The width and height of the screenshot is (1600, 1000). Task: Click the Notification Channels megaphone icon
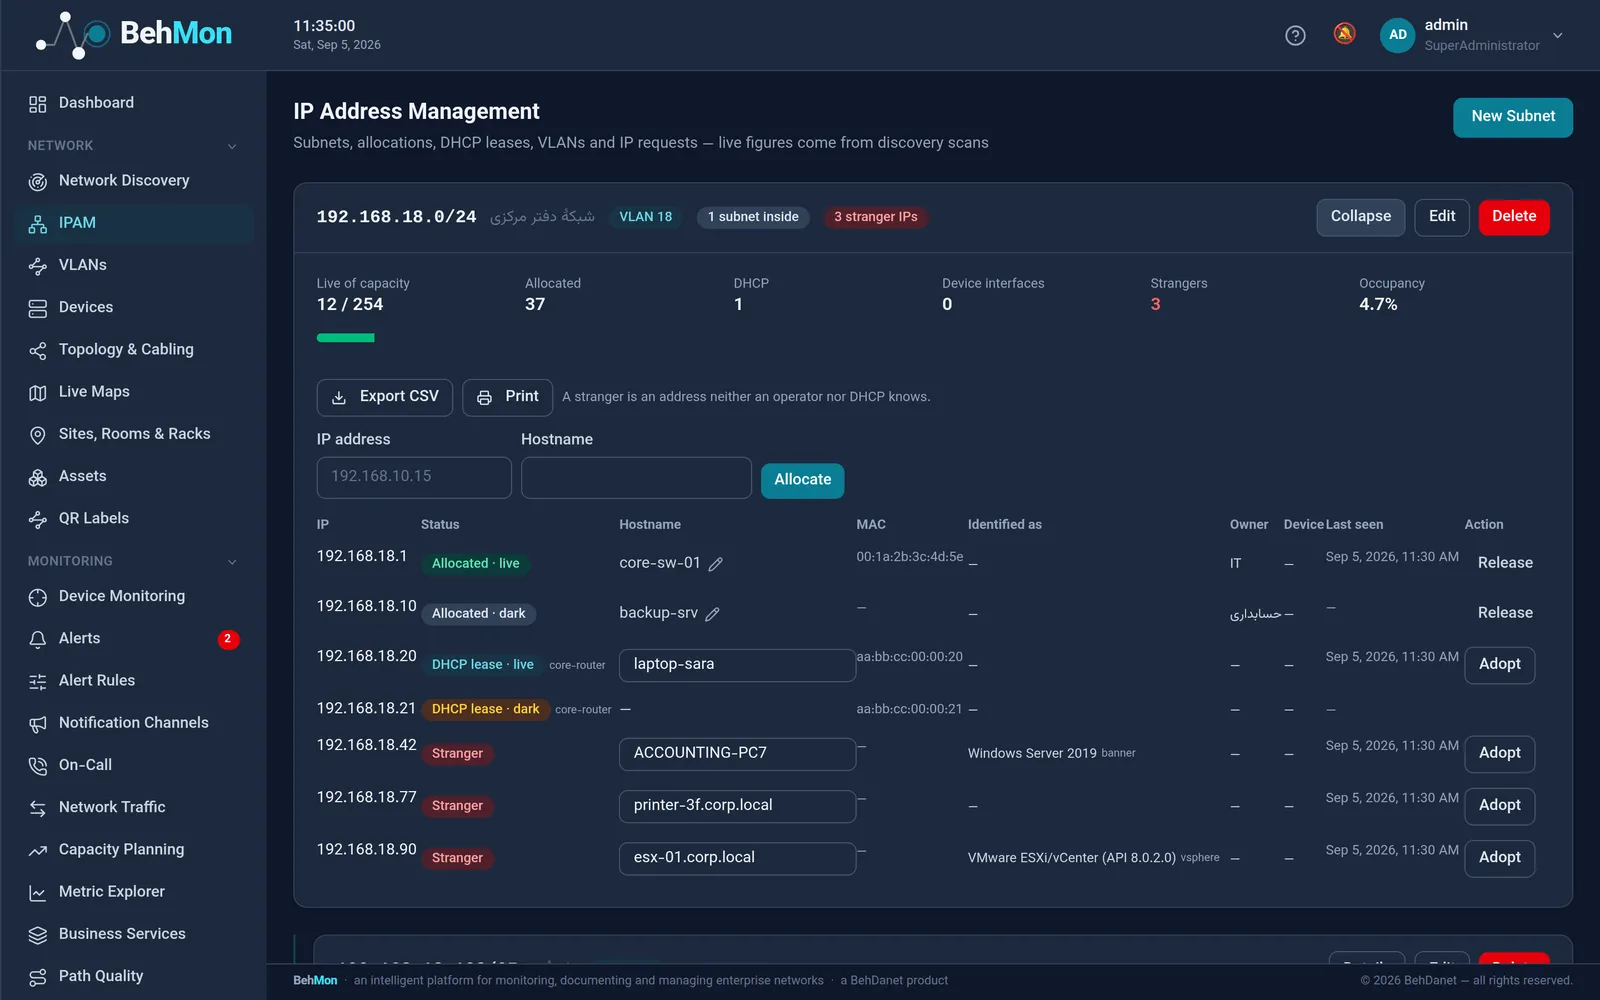pyautogui.click(x=38, y=724)
